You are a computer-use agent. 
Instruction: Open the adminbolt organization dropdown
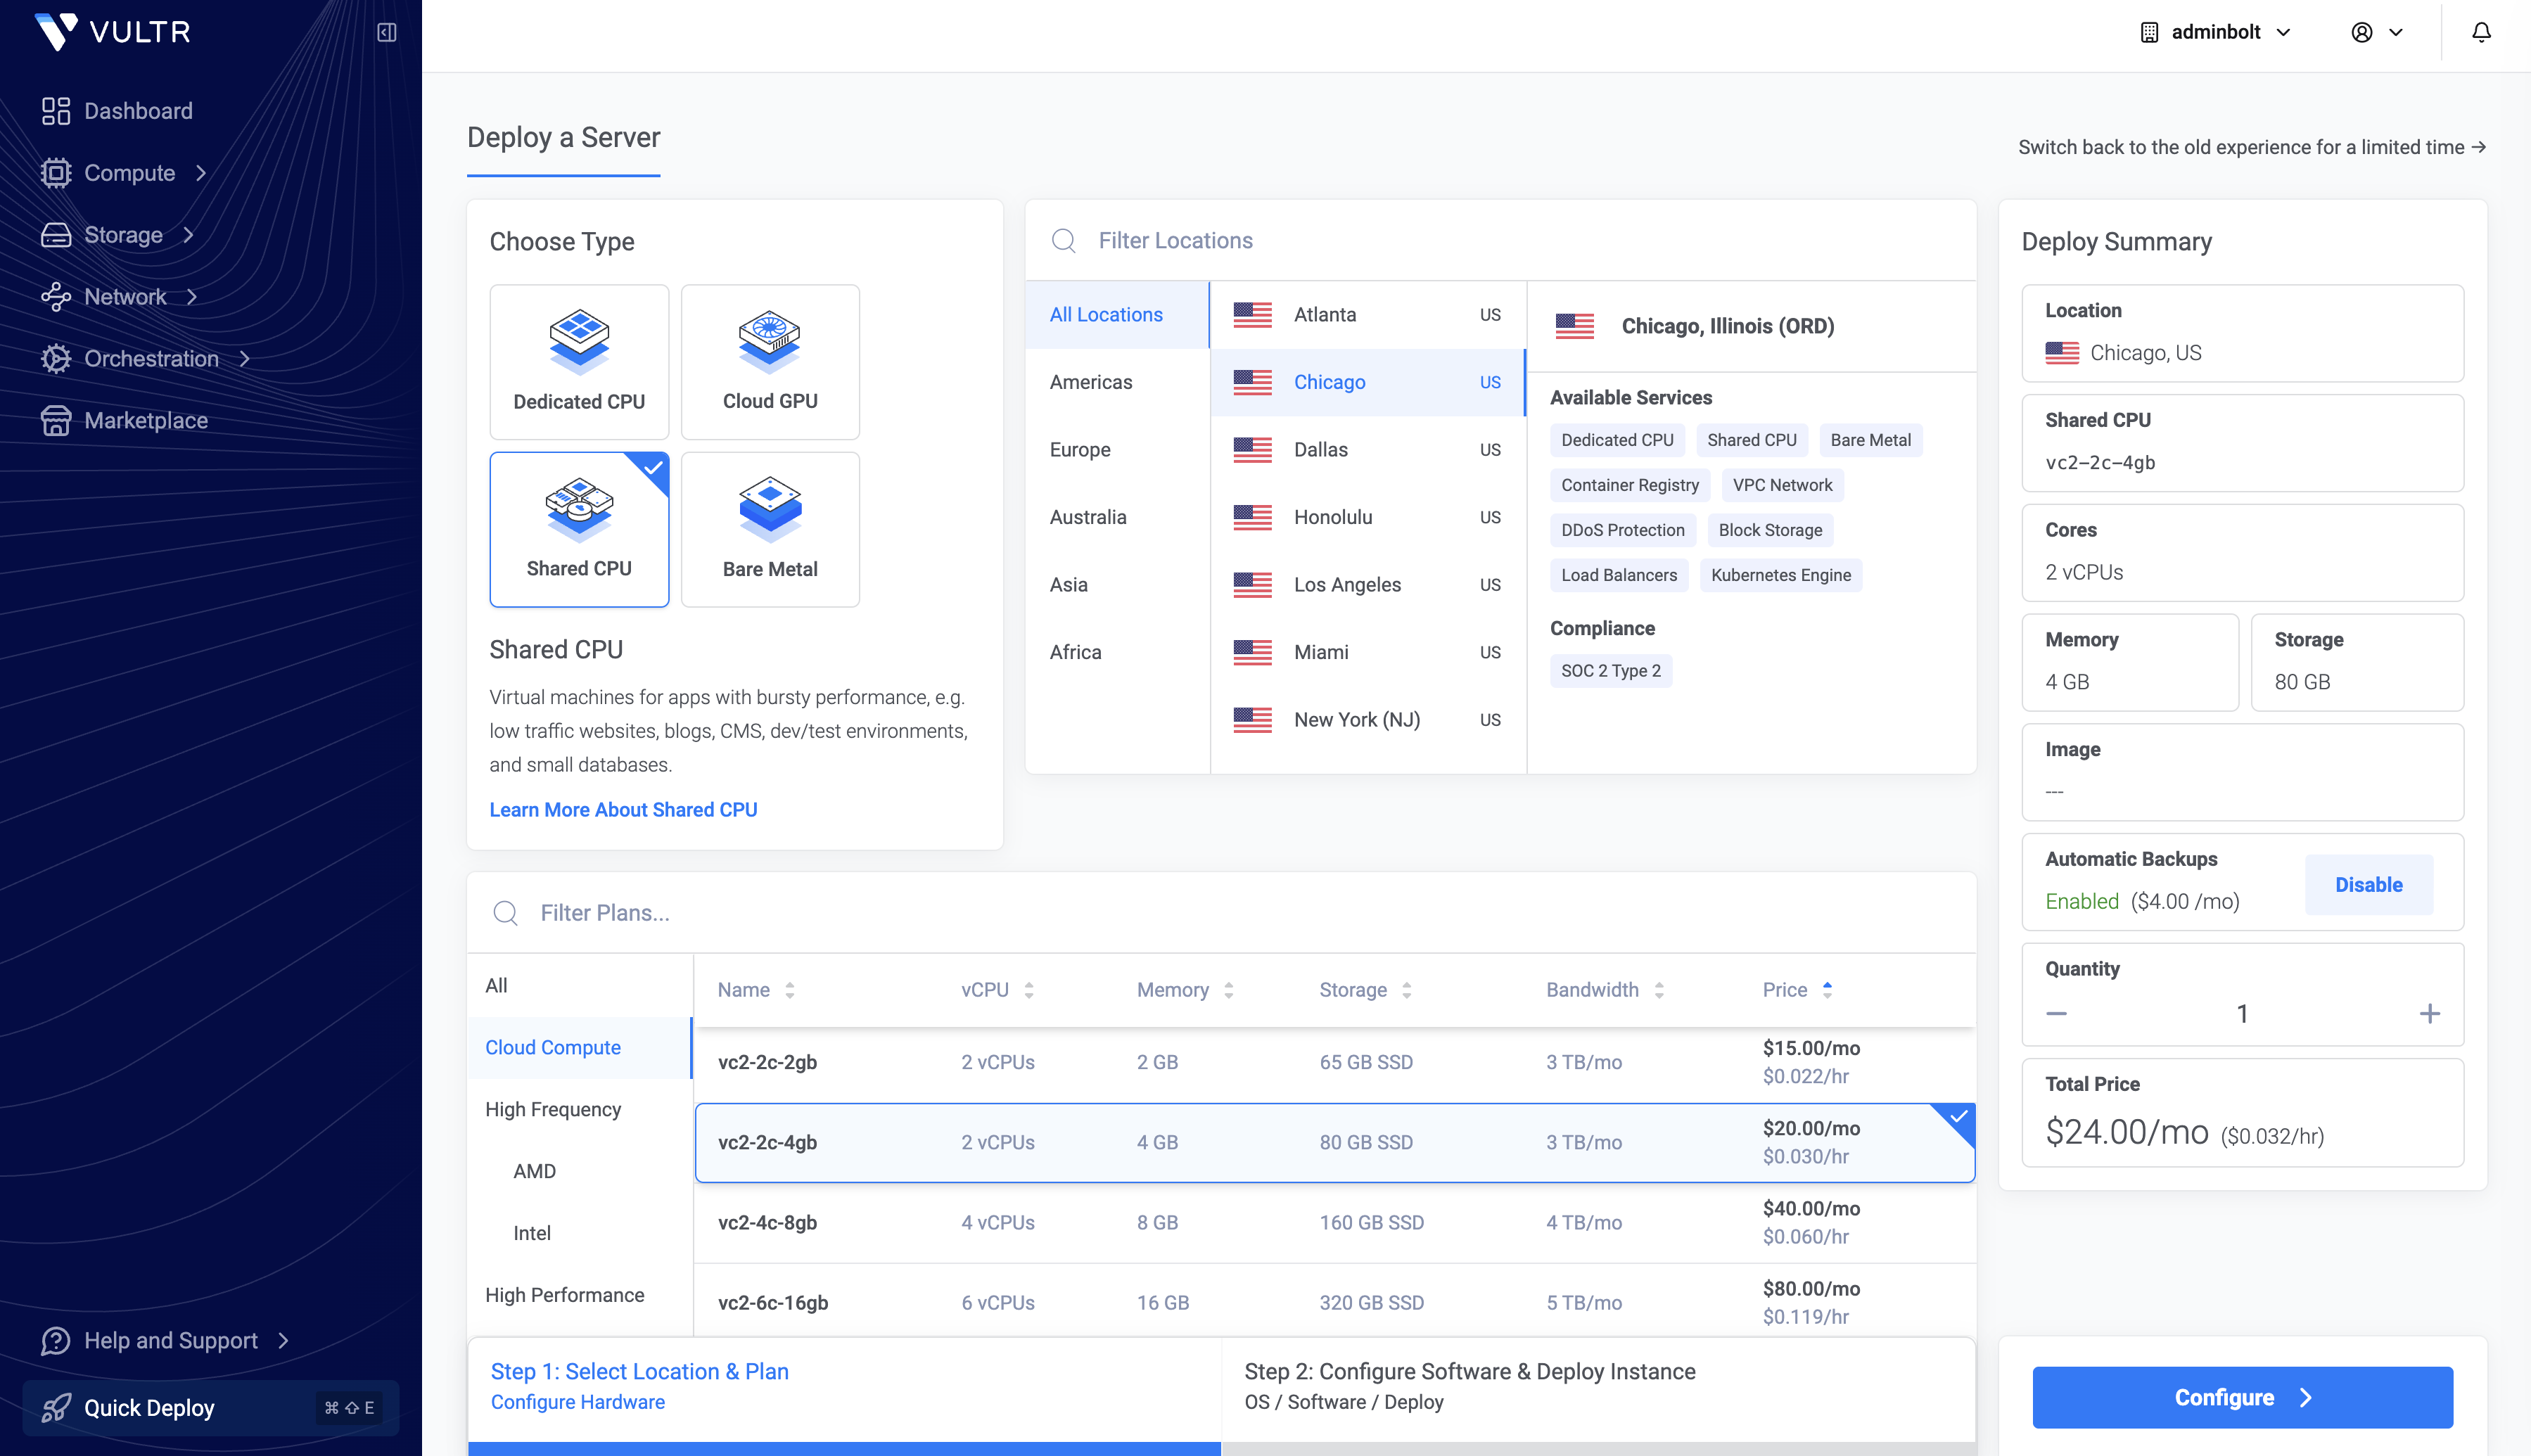pos(2215,32)
